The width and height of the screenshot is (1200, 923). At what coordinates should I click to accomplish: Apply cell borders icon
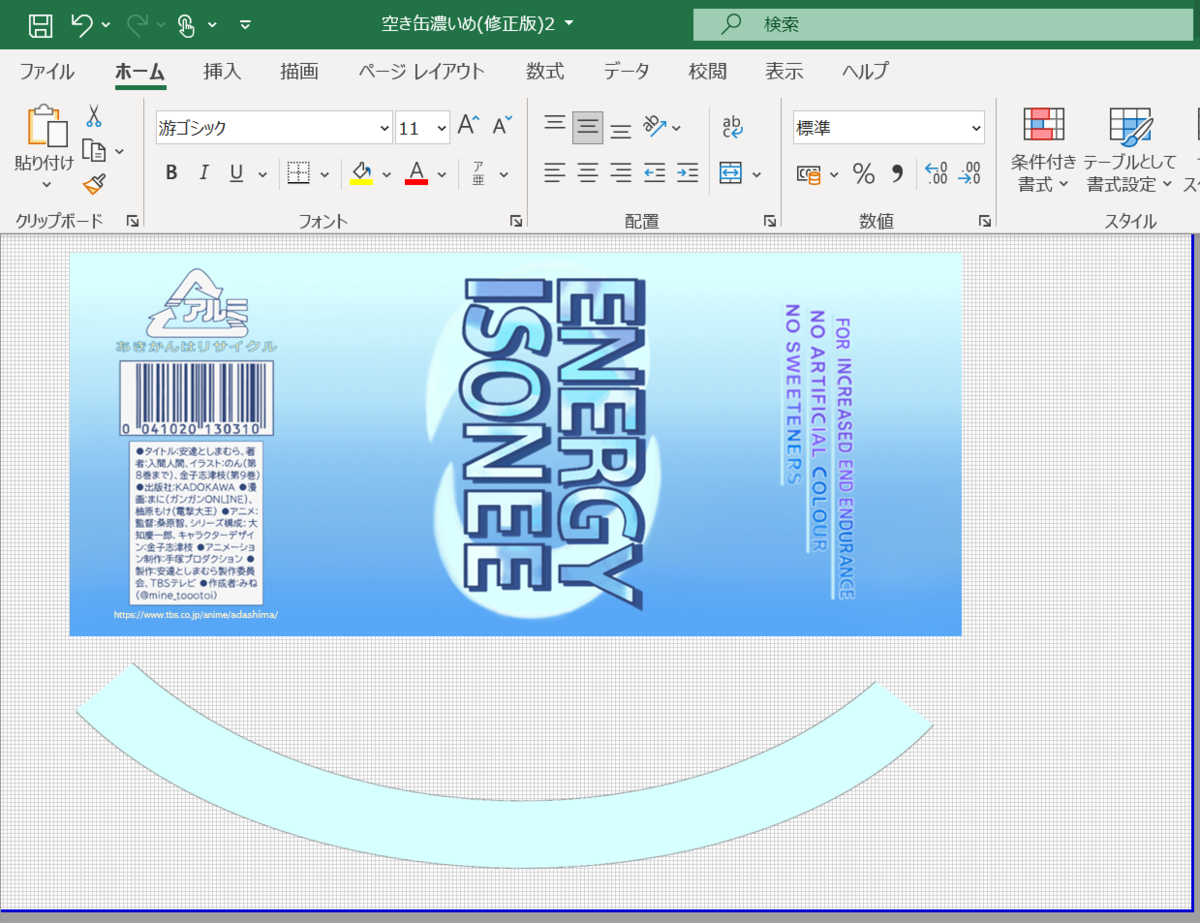298,173
